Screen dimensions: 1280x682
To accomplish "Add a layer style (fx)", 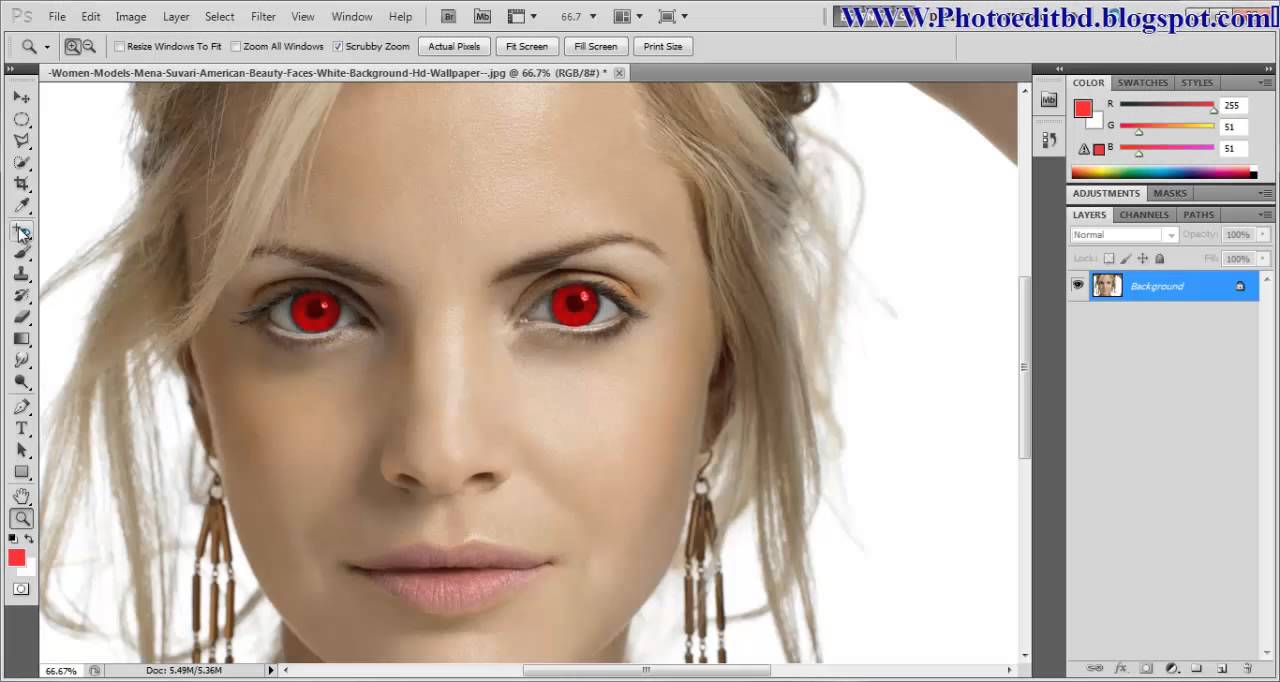I will click(1121, 668).
